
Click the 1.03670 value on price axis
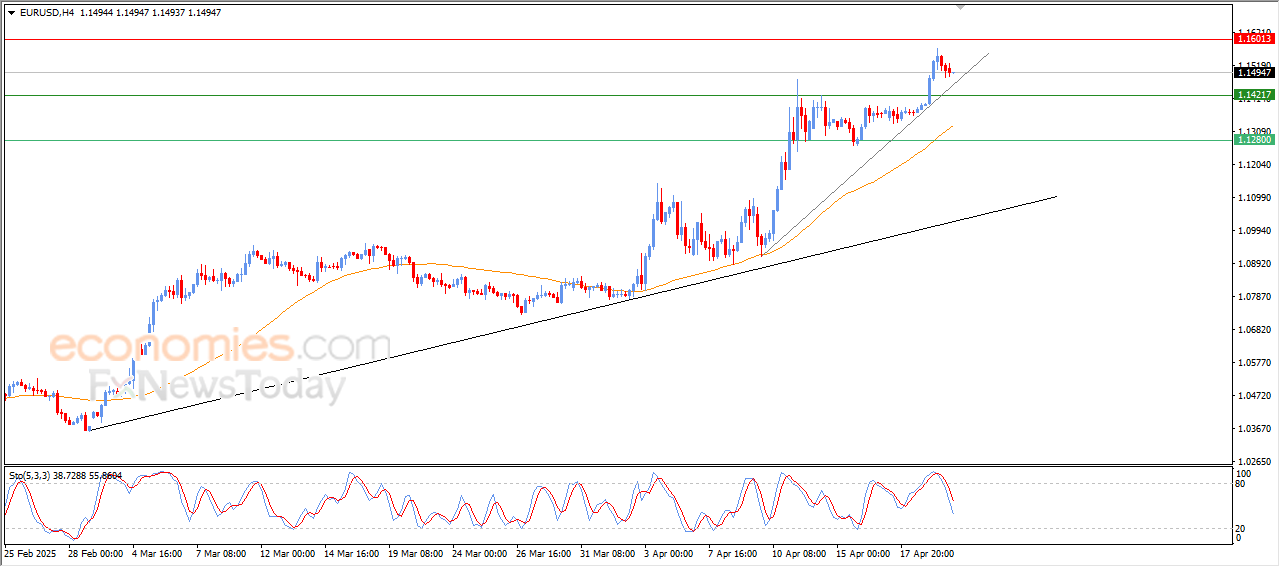(1254, 429)
